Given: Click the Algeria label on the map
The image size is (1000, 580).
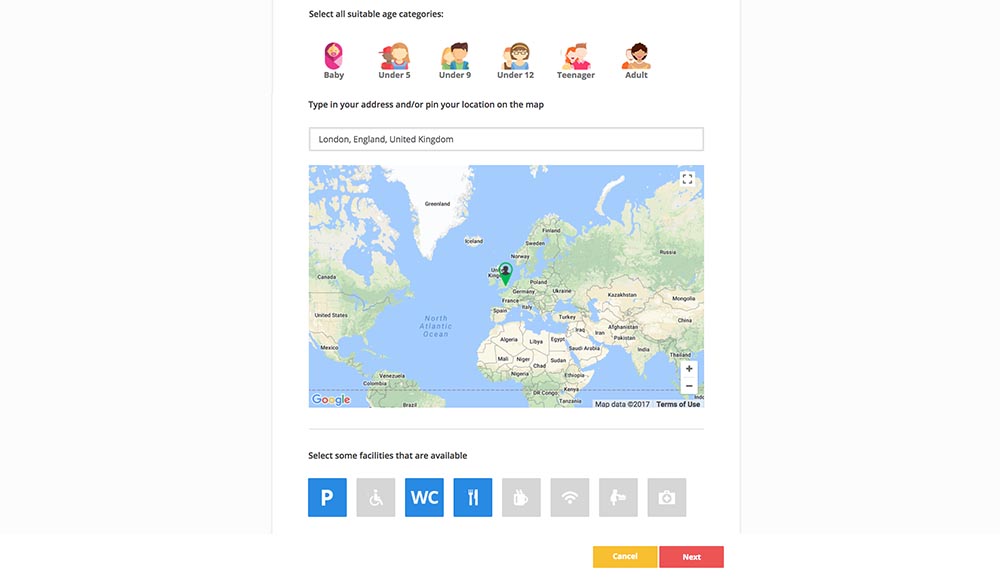Looking at the screenshot, I should [x=509, y=339].
